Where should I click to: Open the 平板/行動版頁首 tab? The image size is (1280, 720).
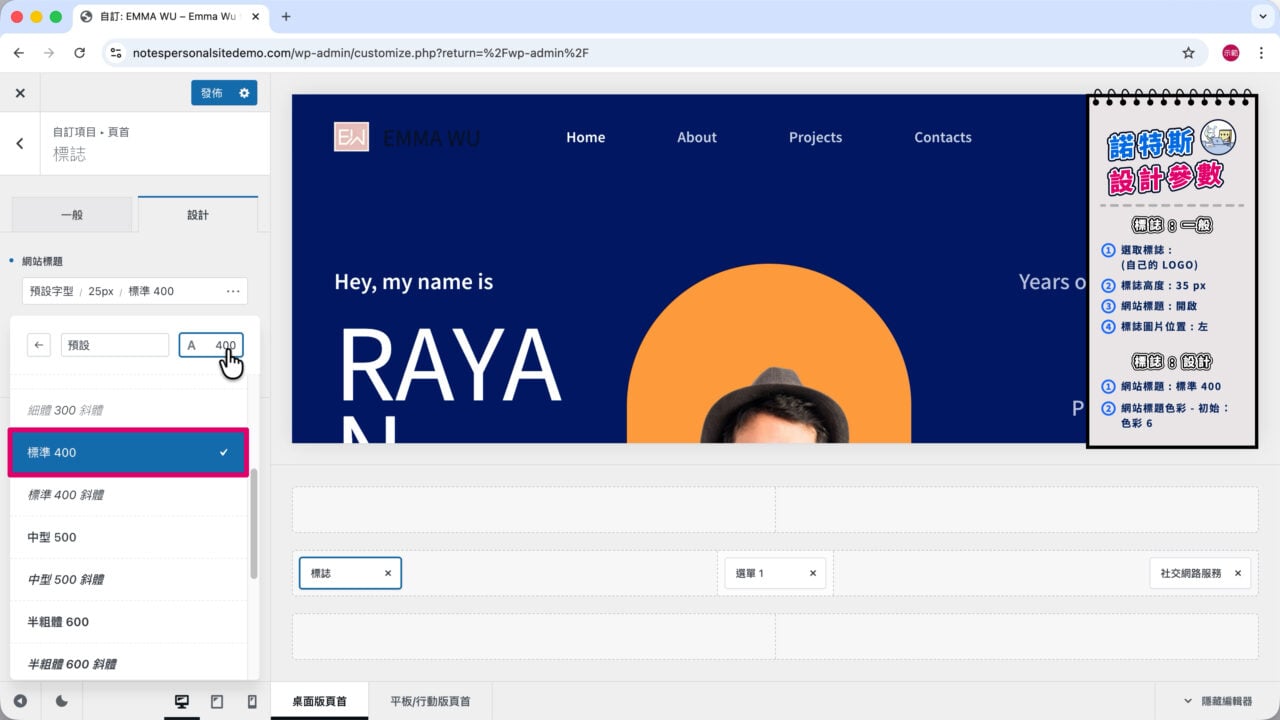[x=430, y=702]
